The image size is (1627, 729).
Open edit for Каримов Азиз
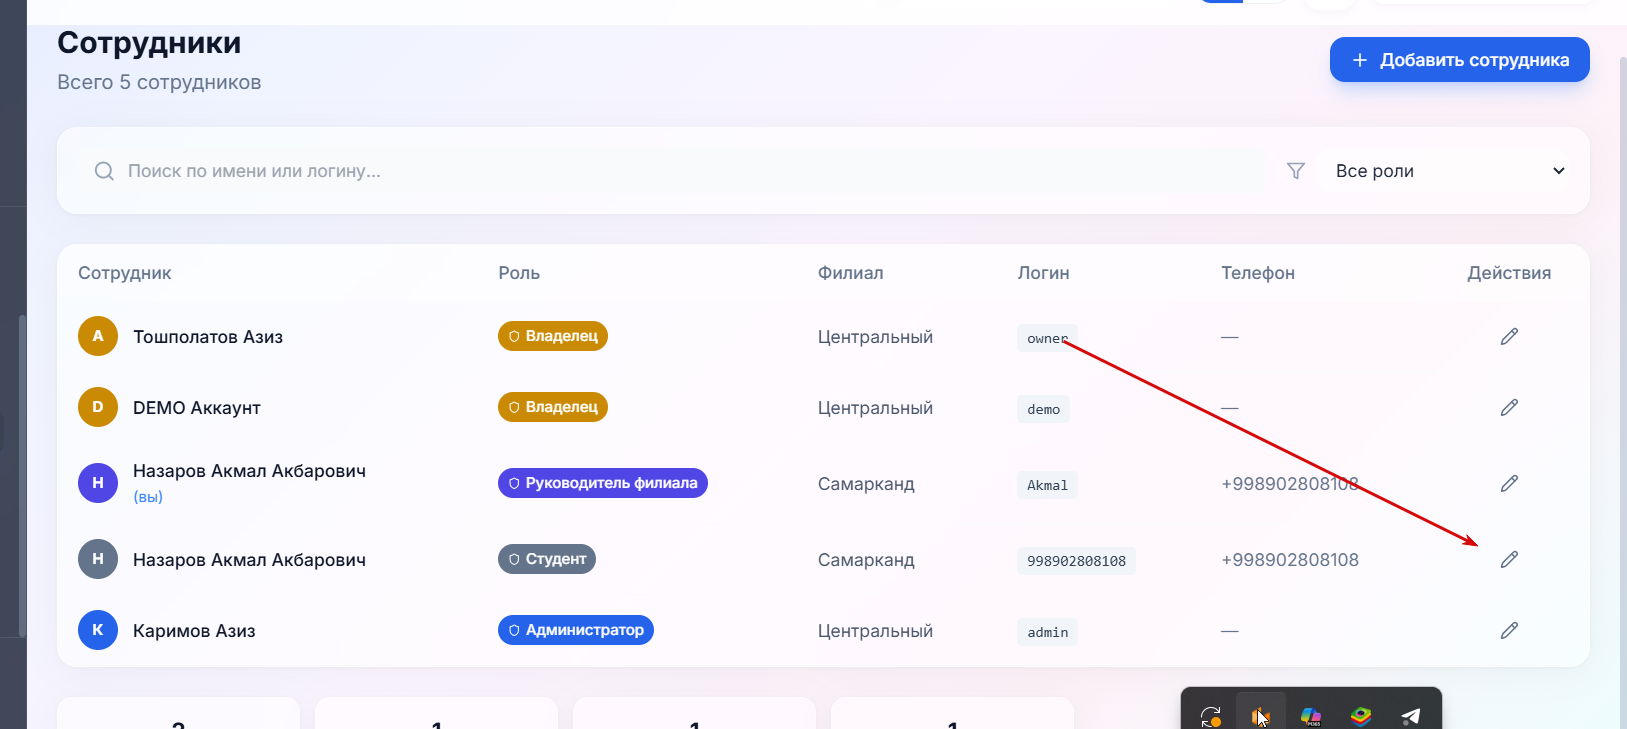[x=1509, y=631]
